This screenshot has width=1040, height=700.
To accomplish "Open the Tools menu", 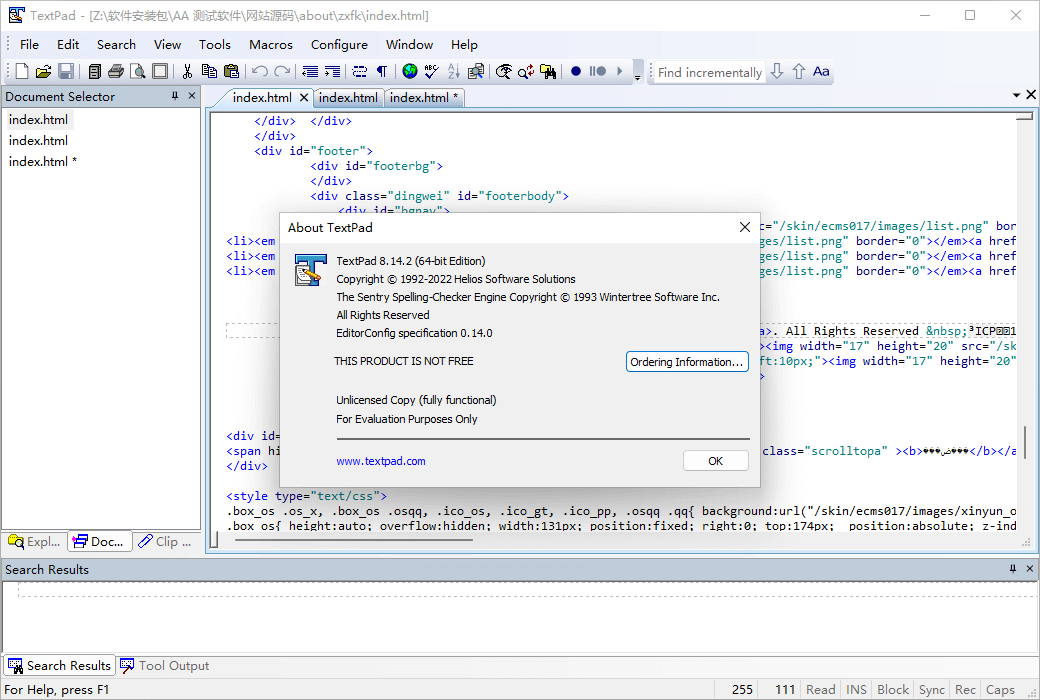I will (x=215, y=44).
